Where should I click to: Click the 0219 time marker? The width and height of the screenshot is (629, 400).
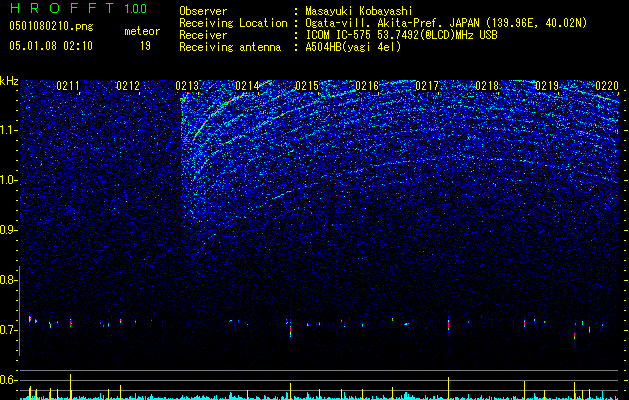tap(547, 85)
